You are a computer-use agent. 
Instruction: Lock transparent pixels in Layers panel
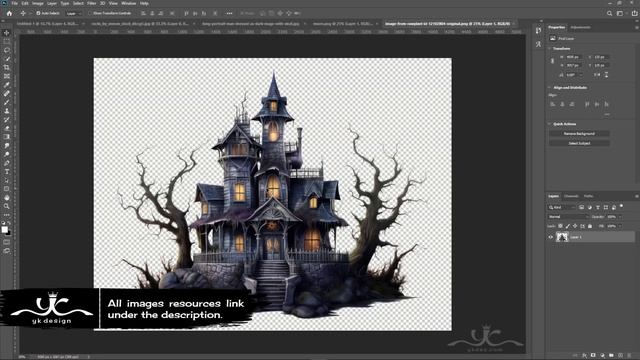560,226
